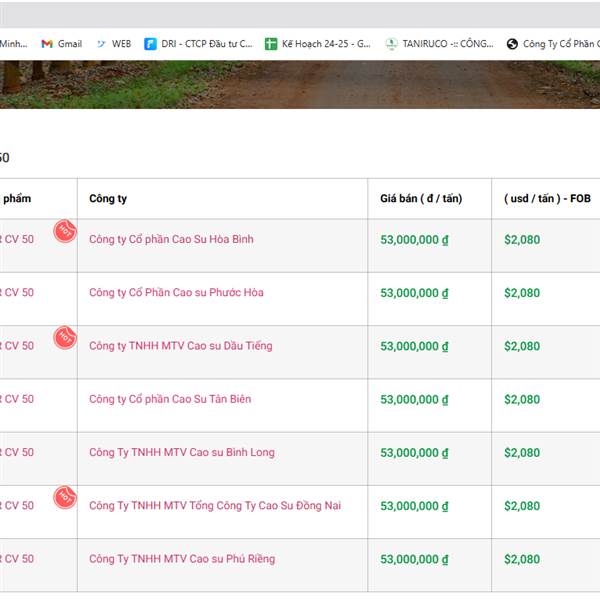600x600 pixels.
Task: Click $2,080 FOB price in Phú Riềng row
Action: pos(522,559)
